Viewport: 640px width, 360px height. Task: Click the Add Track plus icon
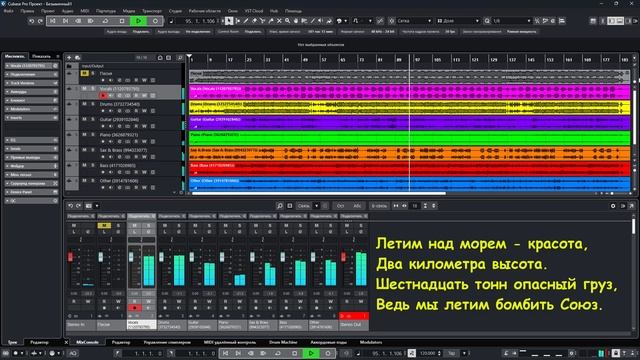pyautogui.click(x=69, y=58)
